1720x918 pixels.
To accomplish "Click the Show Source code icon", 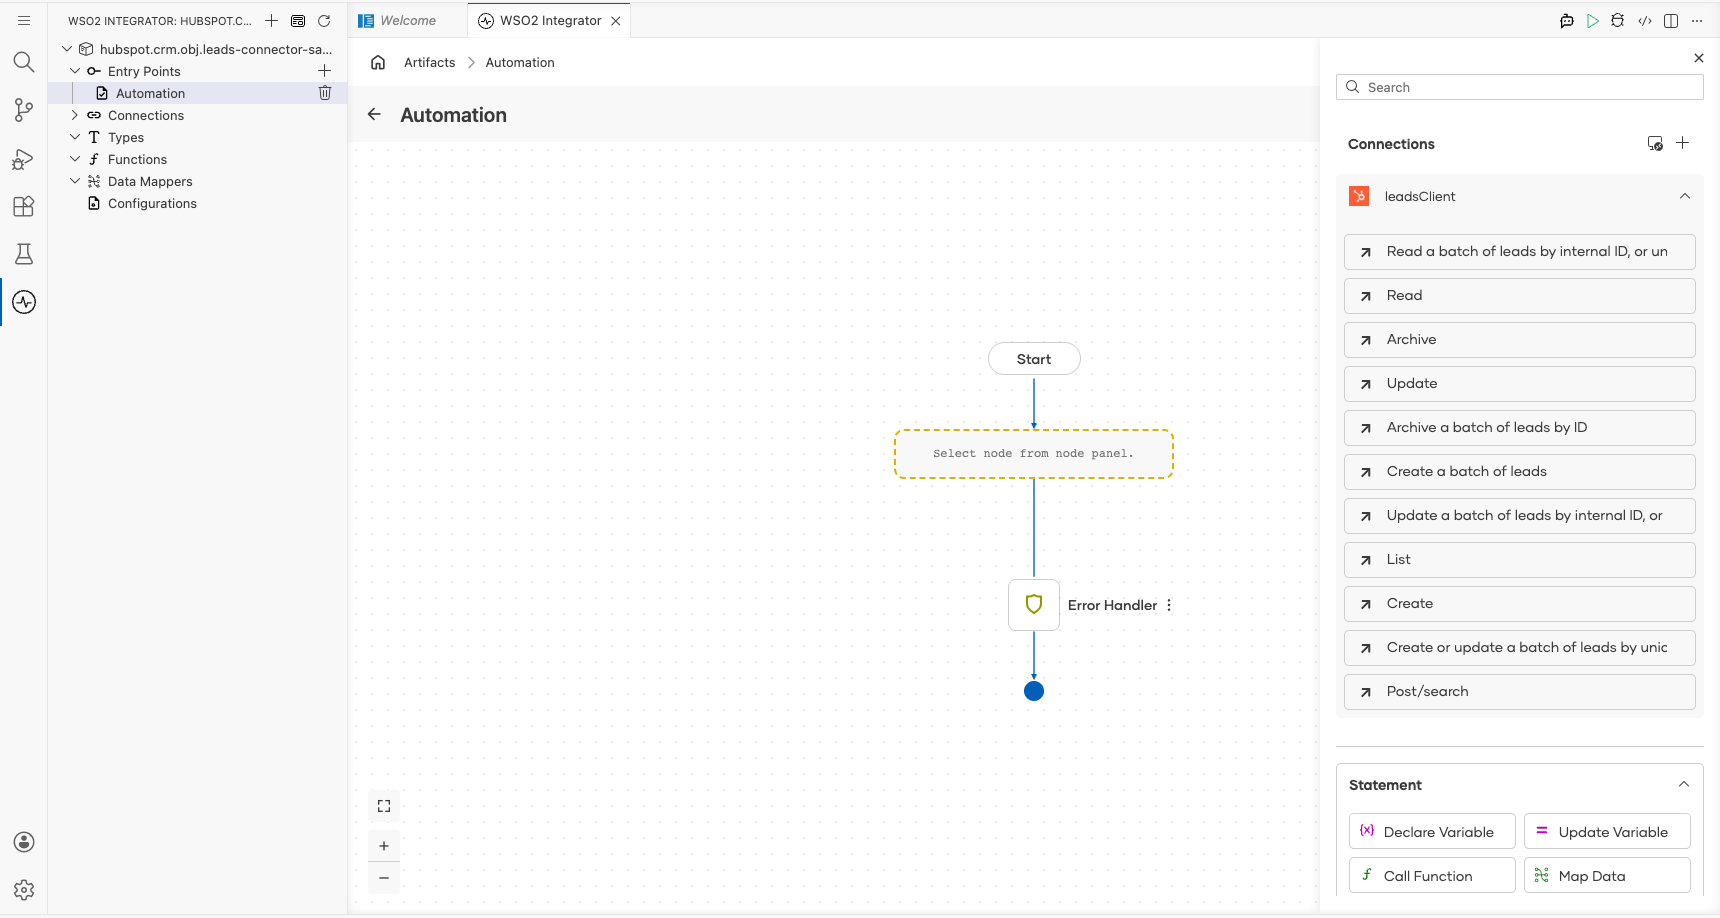I will tap(1645, 20).
